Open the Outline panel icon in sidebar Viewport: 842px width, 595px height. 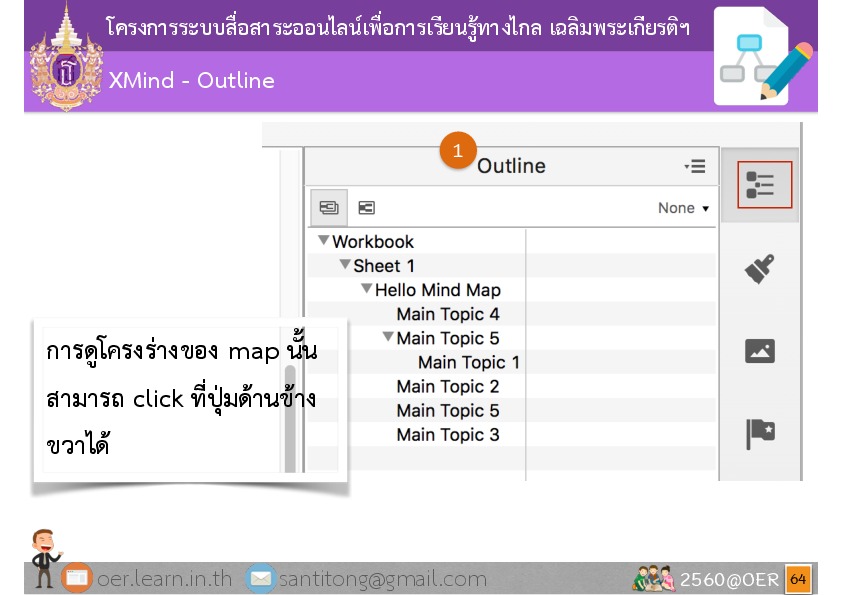click(764, 185)
